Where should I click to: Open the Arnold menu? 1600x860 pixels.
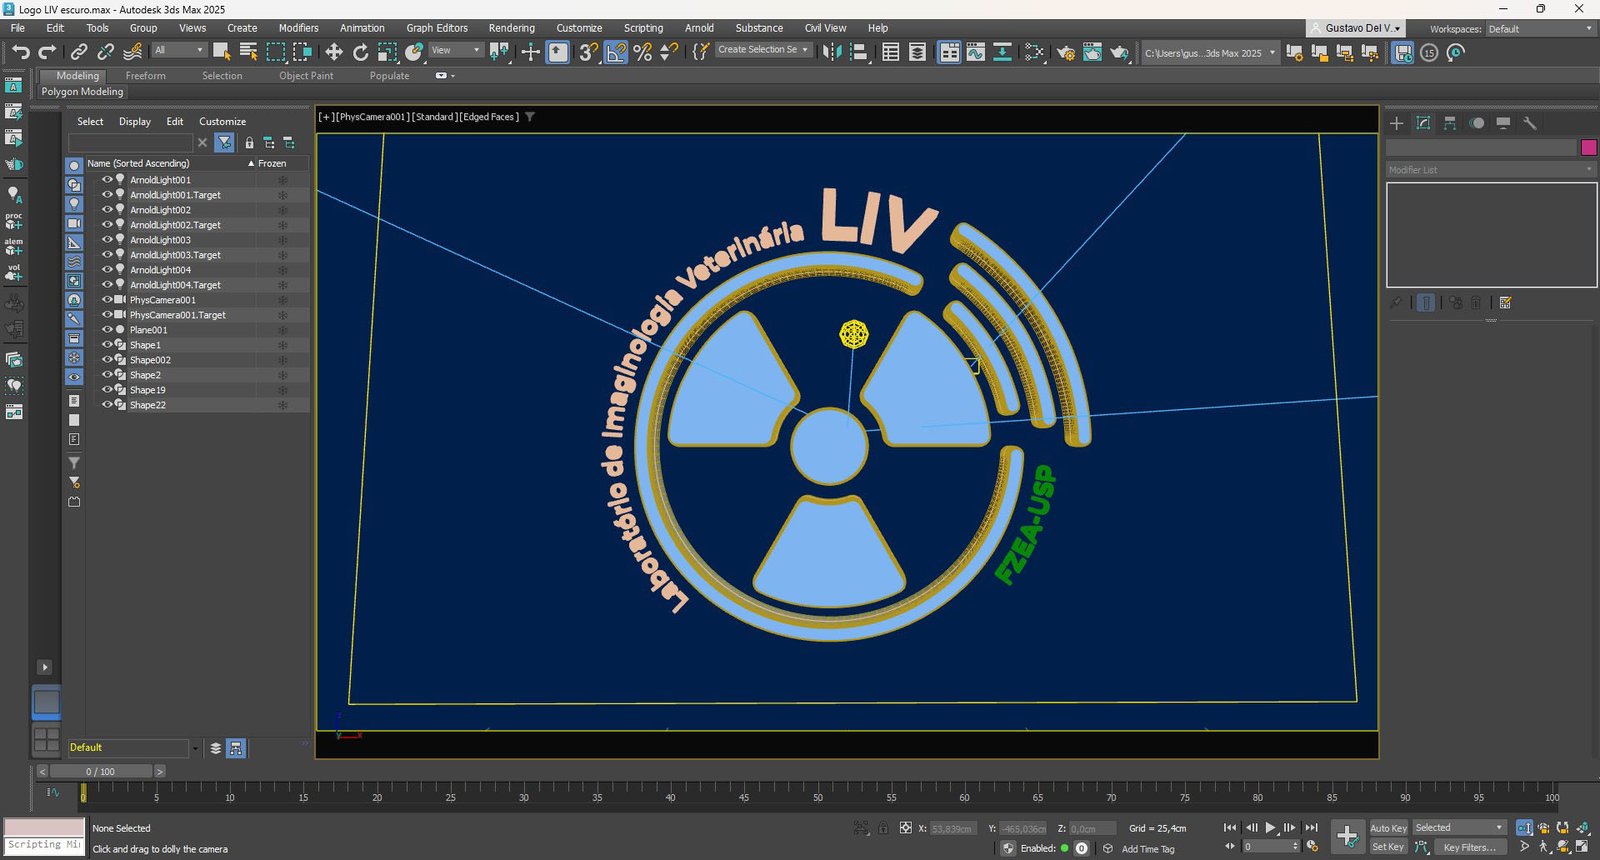tap(699, 28)
